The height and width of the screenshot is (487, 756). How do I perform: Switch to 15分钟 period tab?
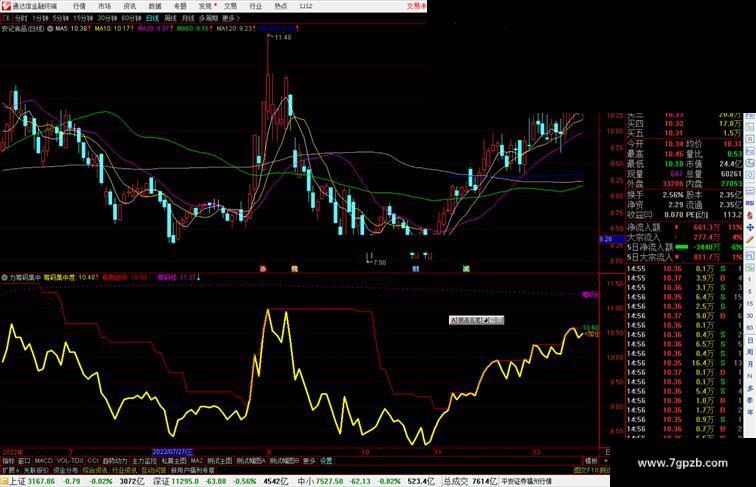click(x=83, y=18)
